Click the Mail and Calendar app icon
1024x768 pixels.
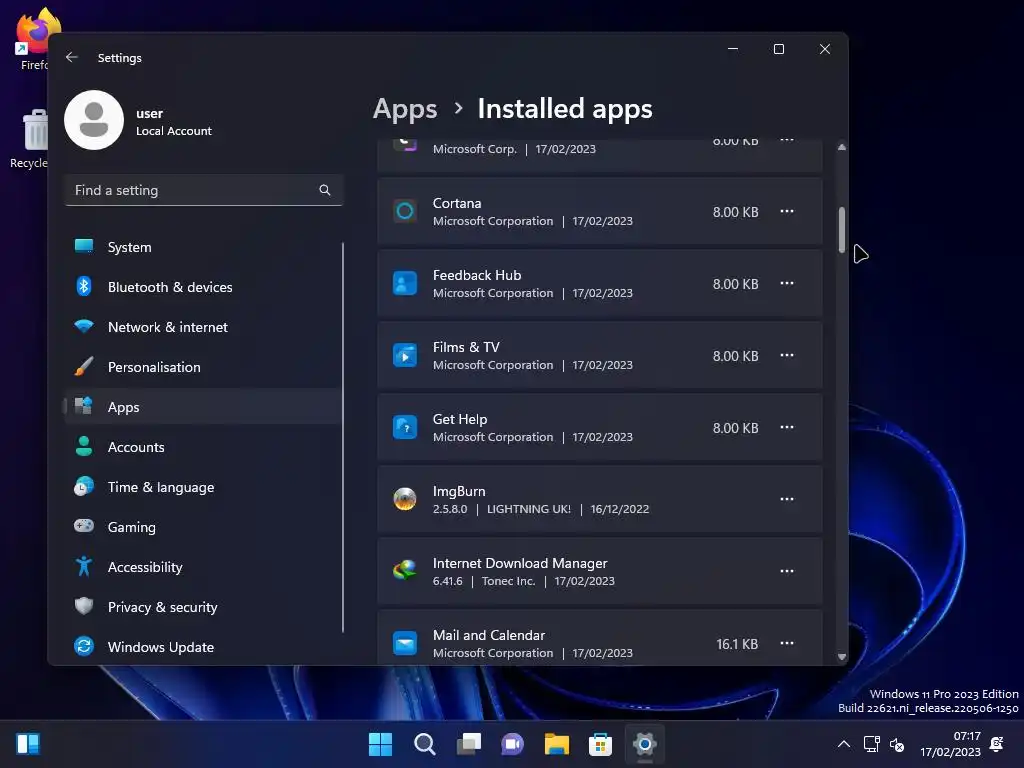pos(405,643)
